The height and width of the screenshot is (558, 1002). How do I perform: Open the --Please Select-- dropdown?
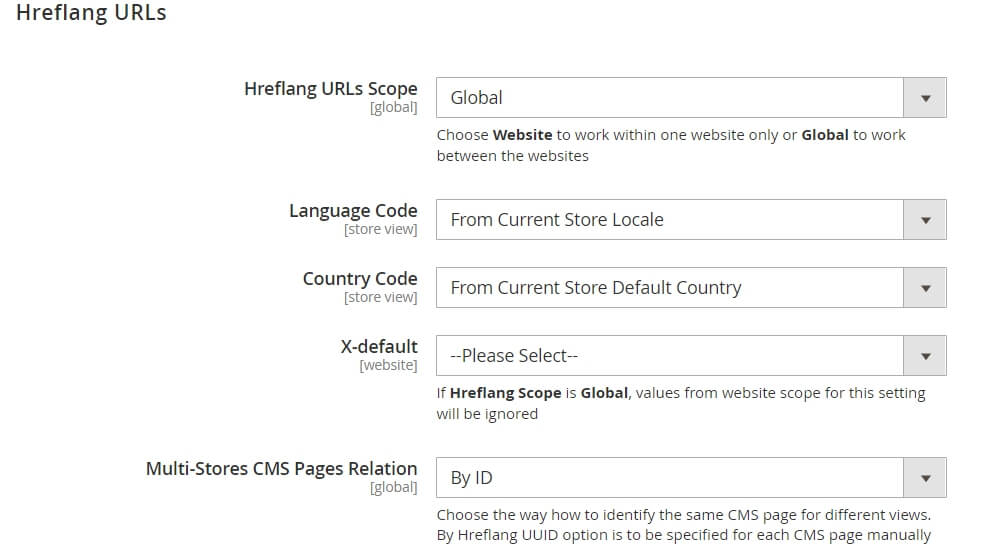[691, 356]
